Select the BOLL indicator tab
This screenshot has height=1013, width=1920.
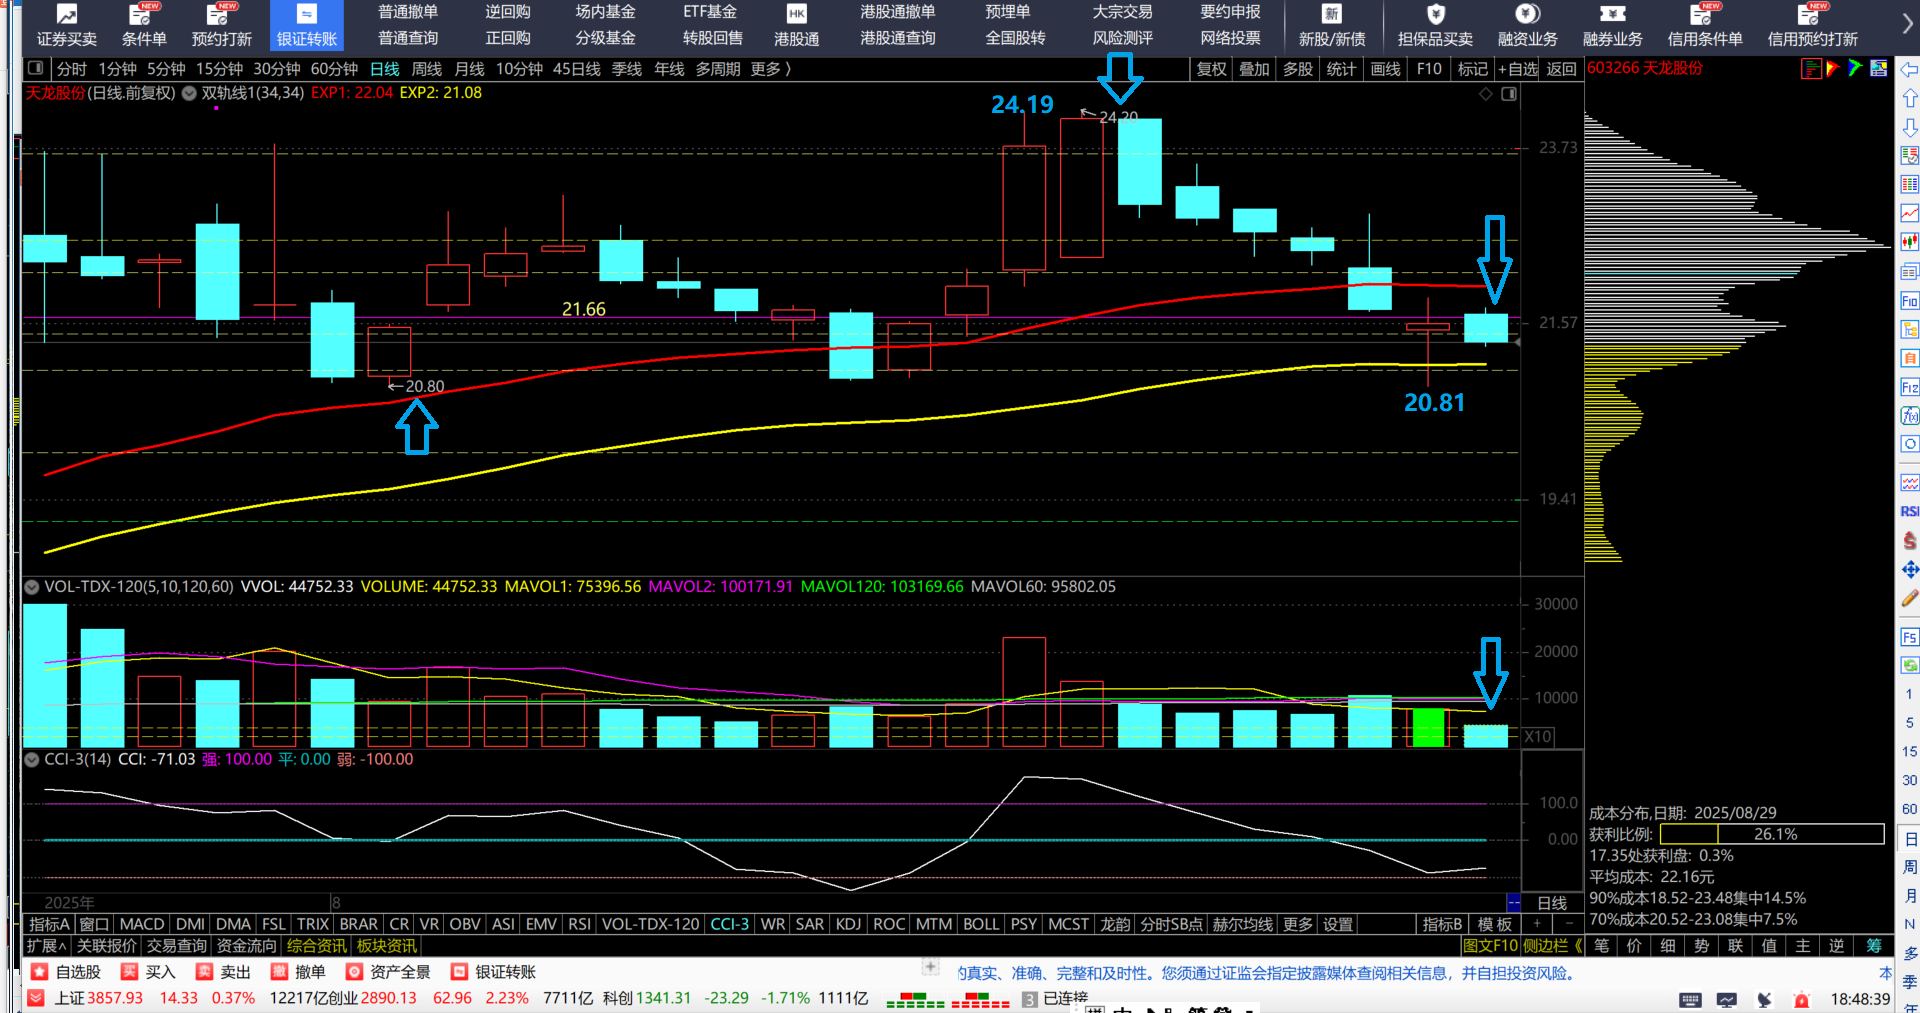coord(981,924)
